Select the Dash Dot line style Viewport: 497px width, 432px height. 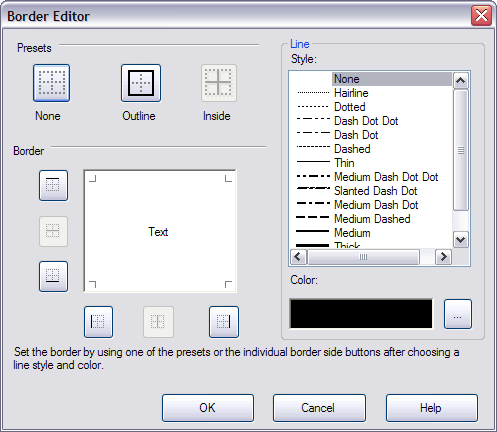click(371, 135)
